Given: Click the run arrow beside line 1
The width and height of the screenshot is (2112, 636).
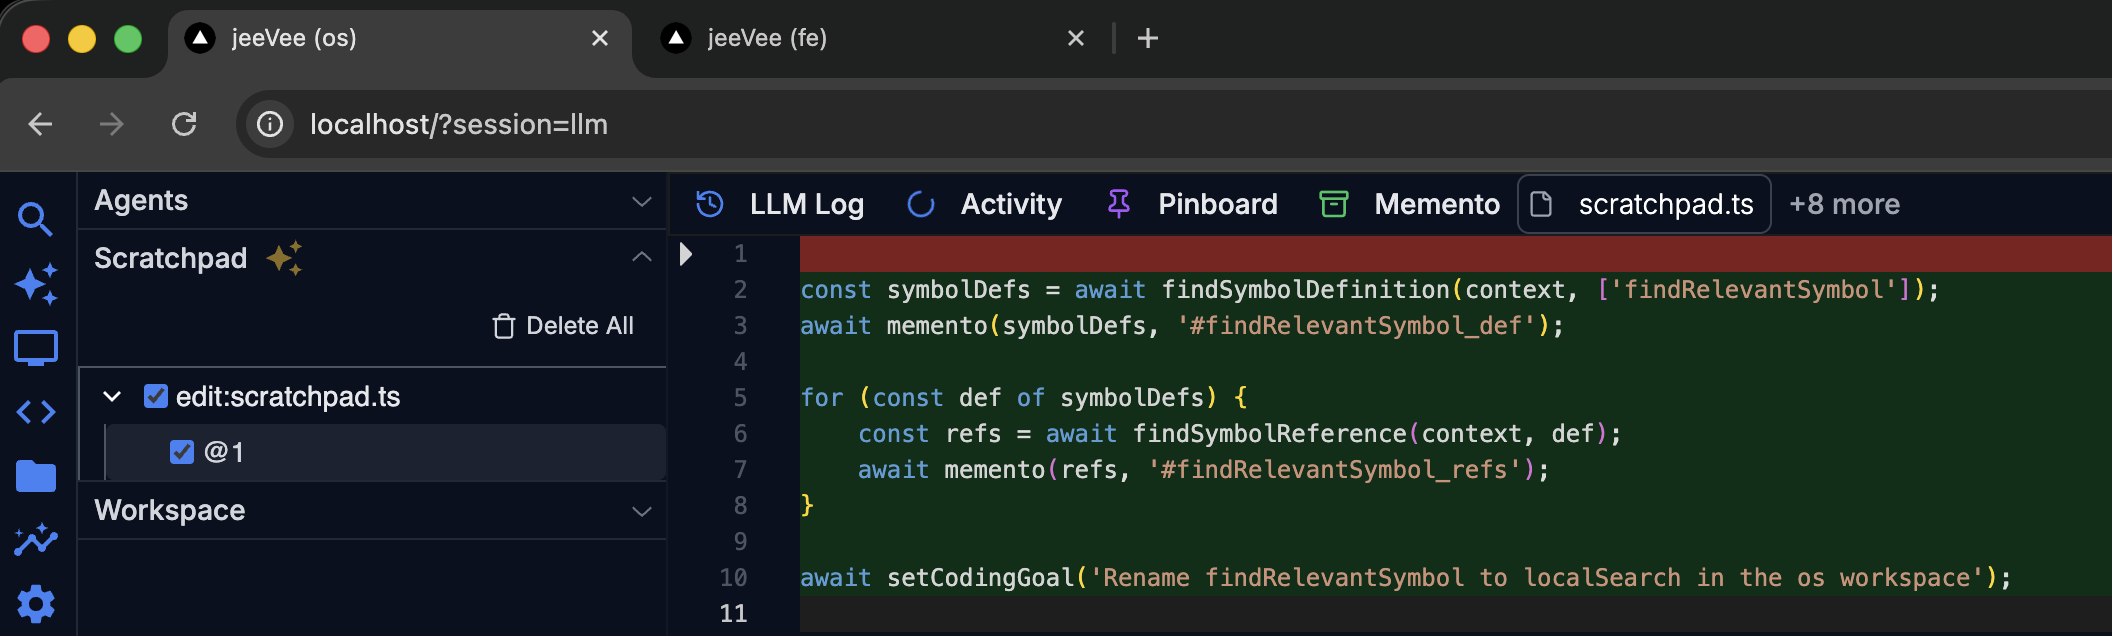Looking at the screenshot, I should [686, 253].
